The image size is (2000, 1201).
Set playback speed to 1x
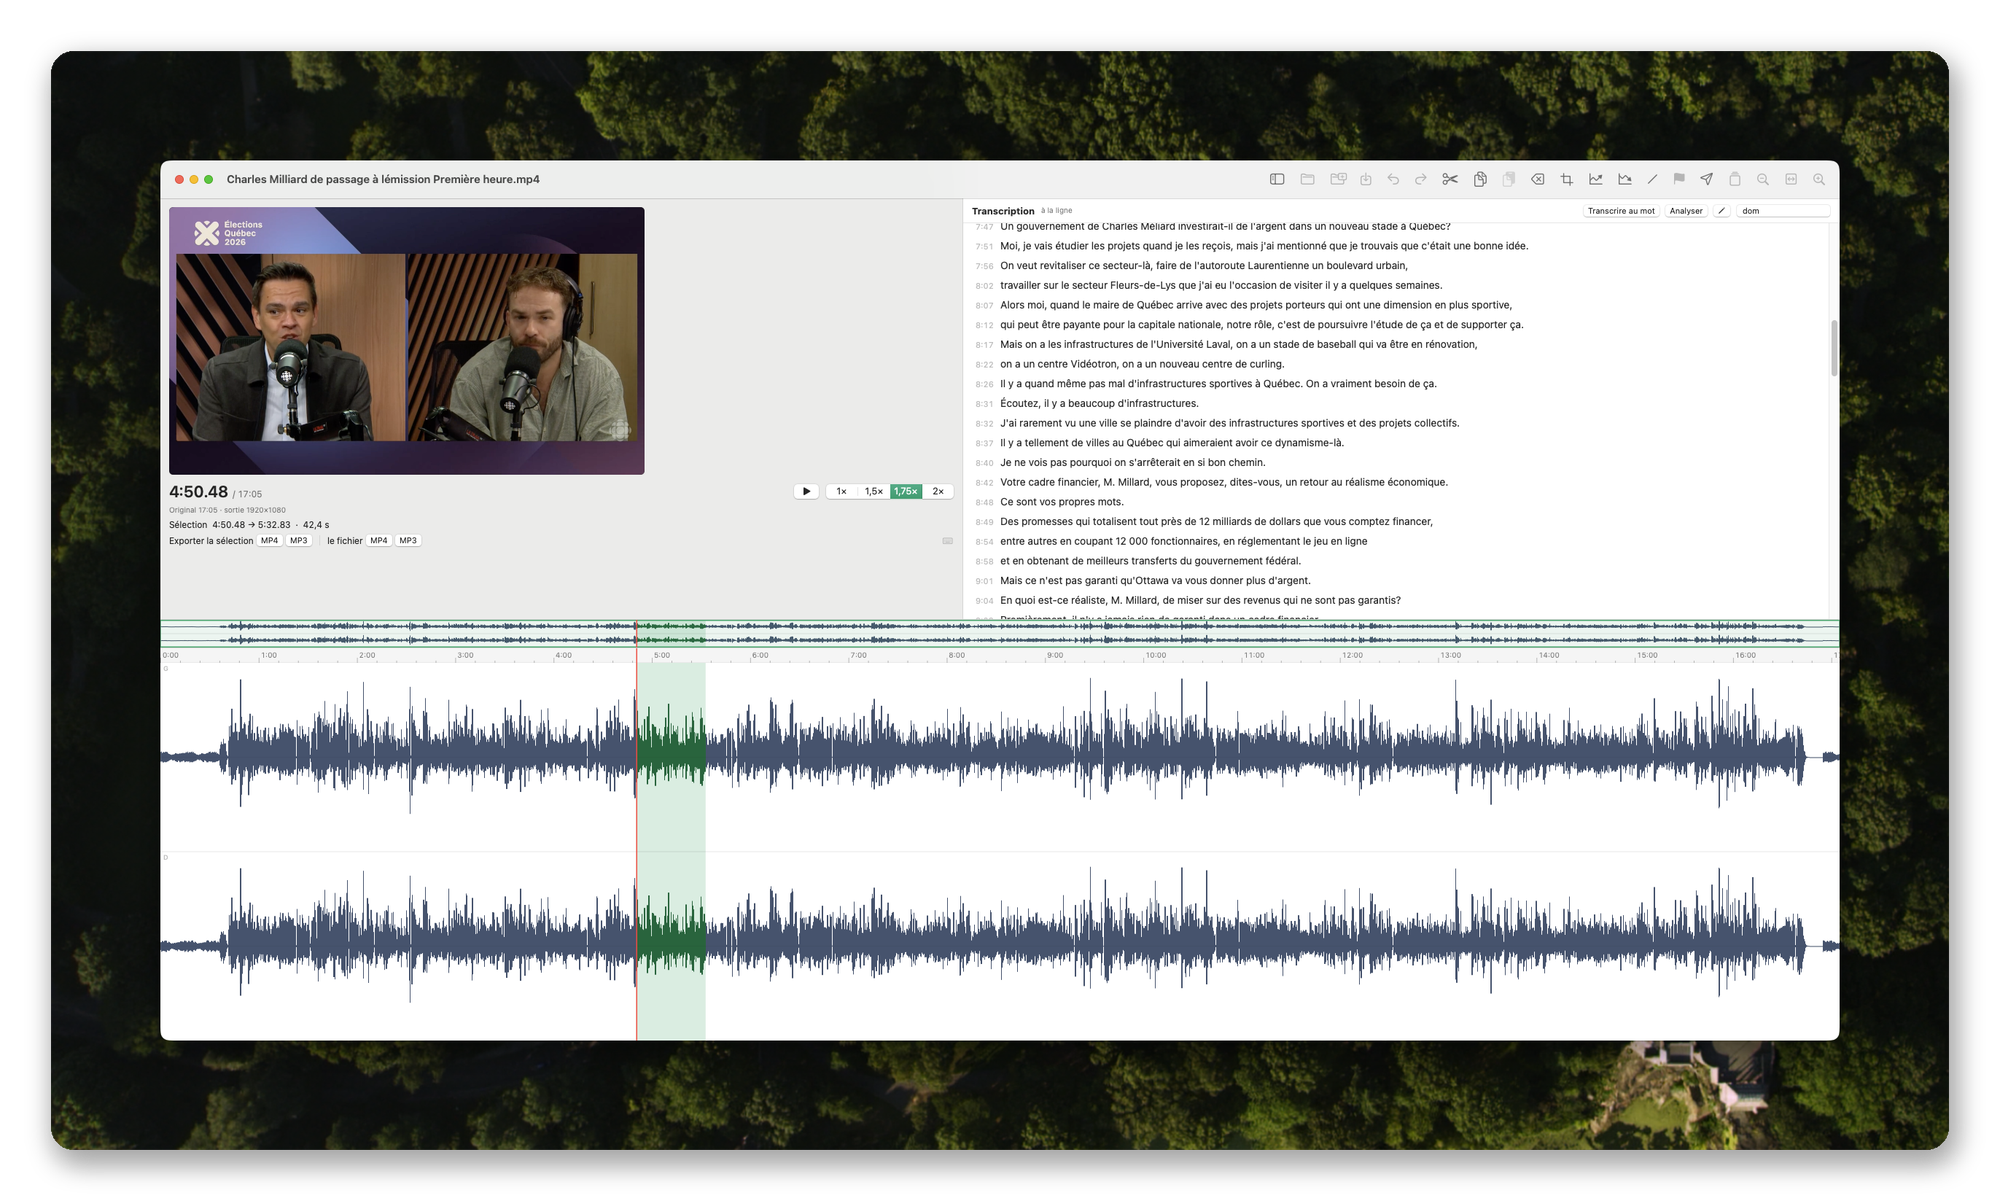coord(842,492)
